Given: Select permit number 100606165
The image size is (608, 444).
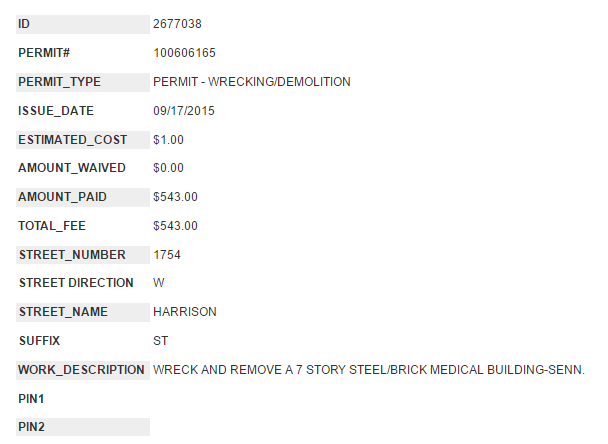Looking at the screenshot, I should click(x=185, y=52).
